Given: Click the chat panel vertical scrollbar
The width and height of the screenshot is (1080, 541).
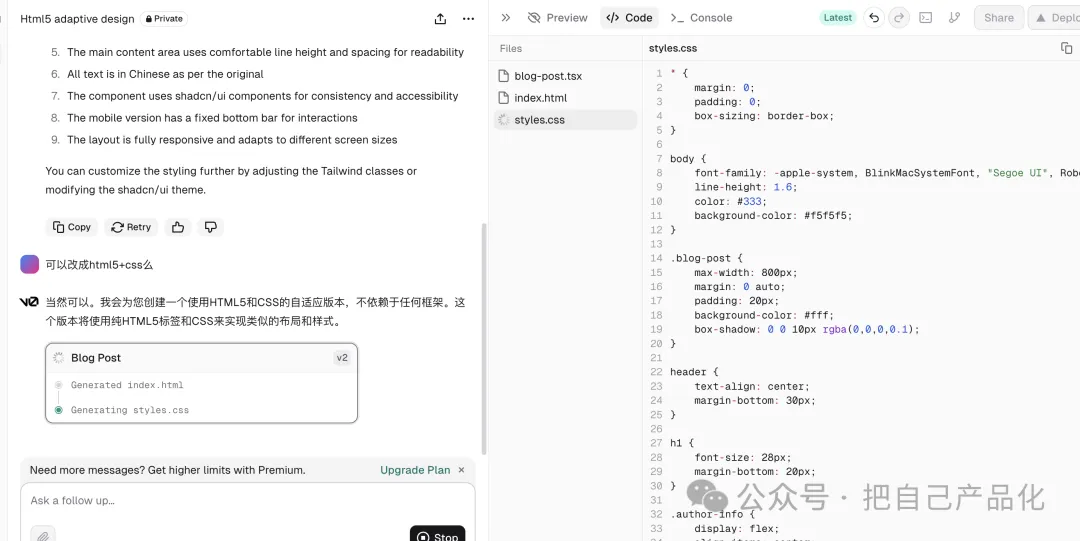Looking at the screenshot, I should tap(484, 338).
